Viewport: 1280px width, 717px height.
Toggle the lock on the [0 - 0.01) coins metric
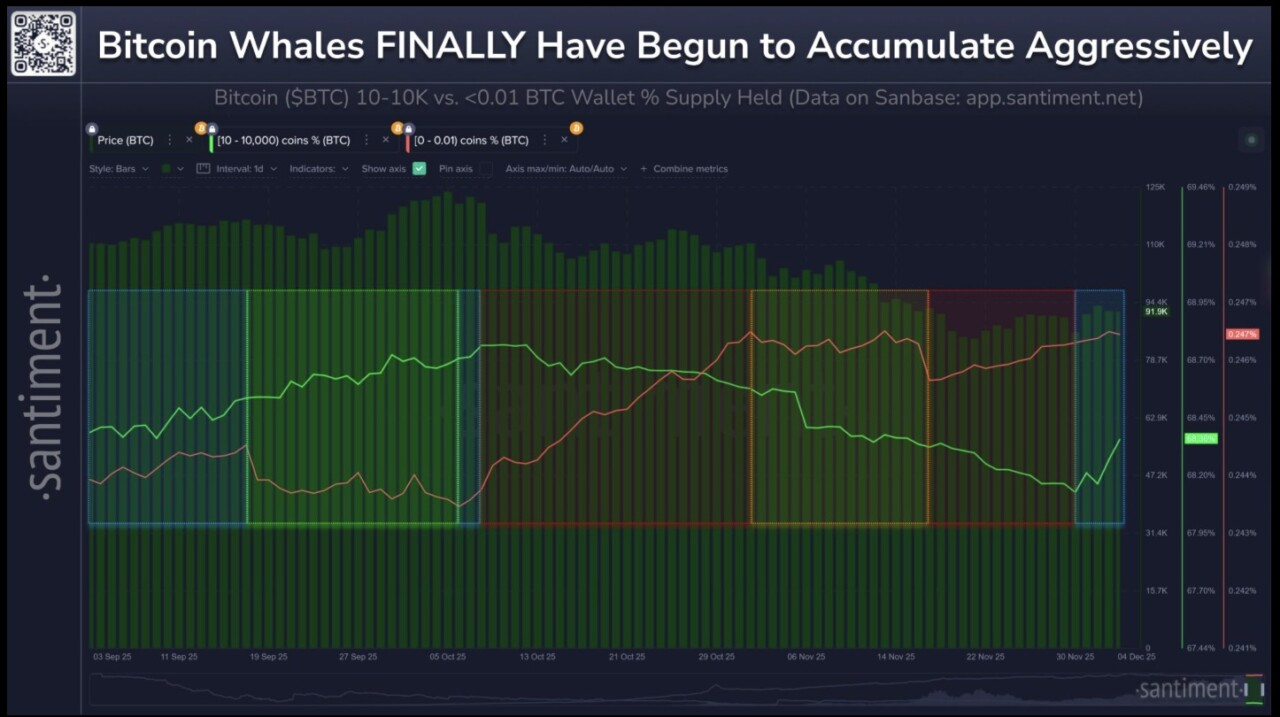[x=408, y=127]
